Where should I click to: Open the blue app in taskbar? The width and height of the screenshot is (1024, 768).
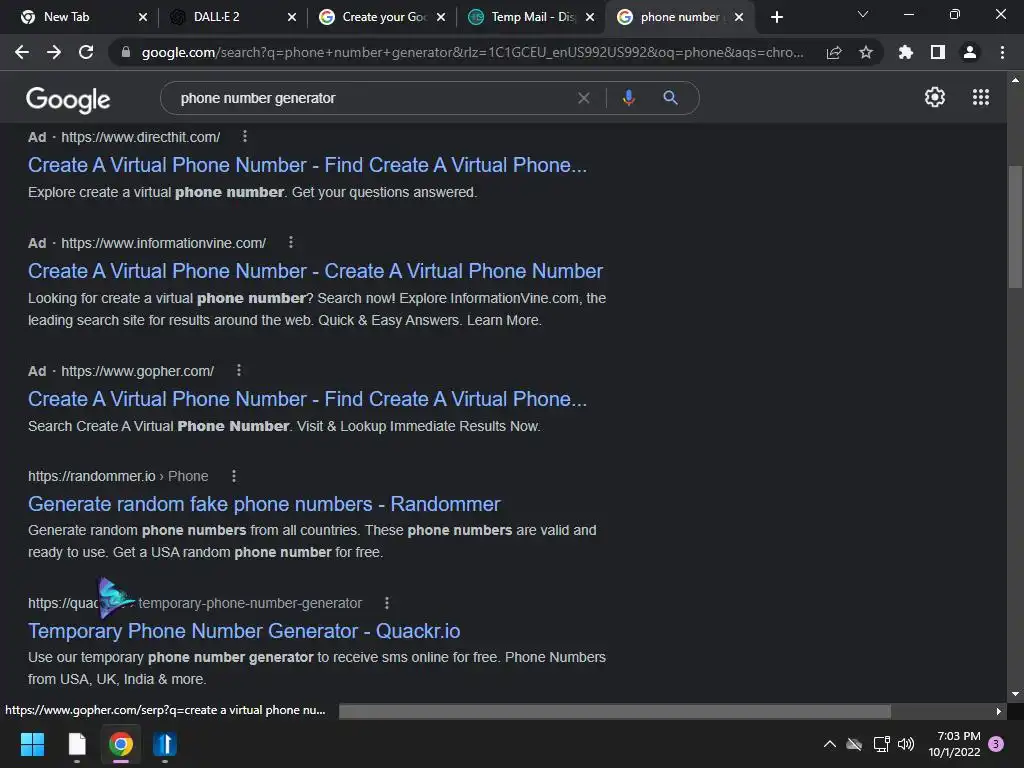165,744
